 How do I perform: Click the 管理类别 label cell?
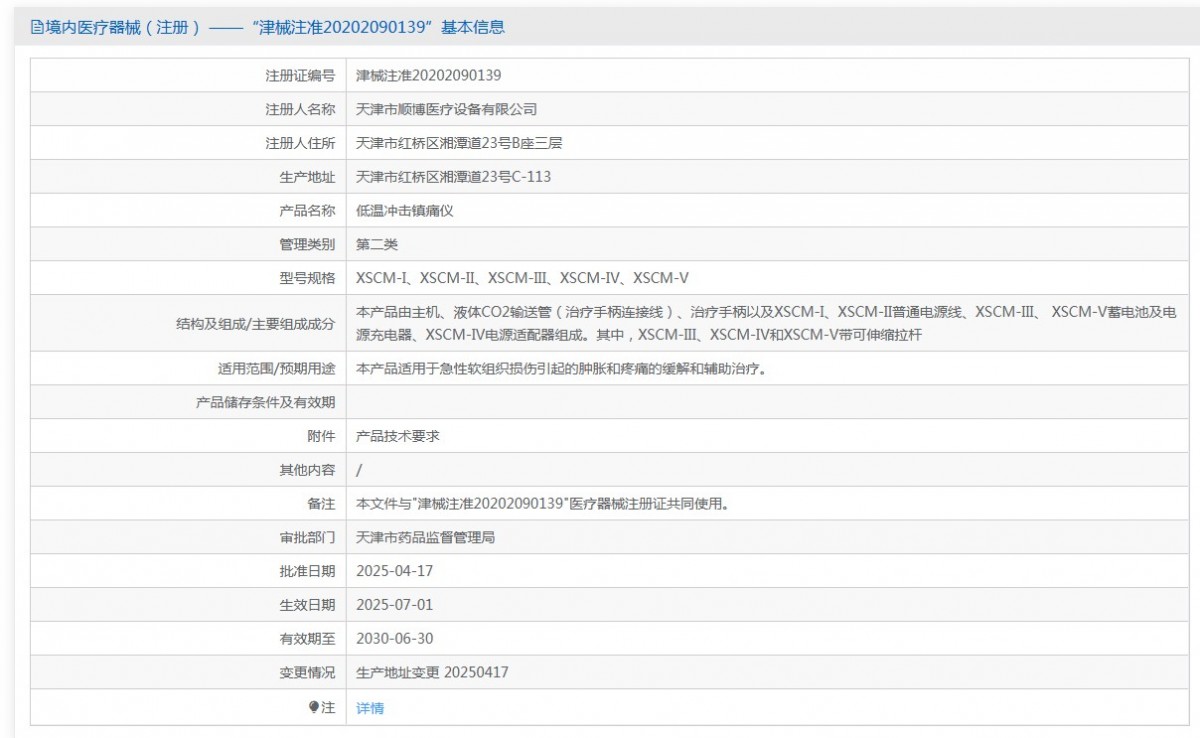188,244
